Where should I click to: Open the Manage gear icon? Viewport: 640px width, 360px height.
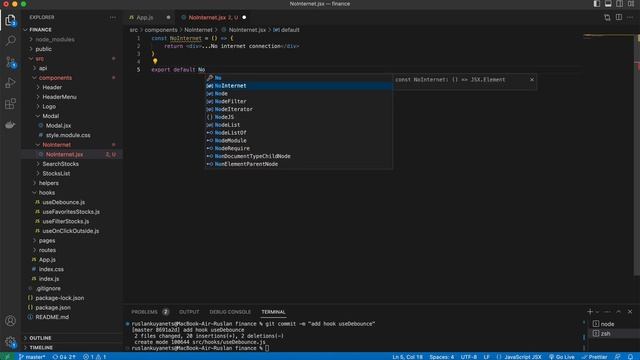coord(11,342)
